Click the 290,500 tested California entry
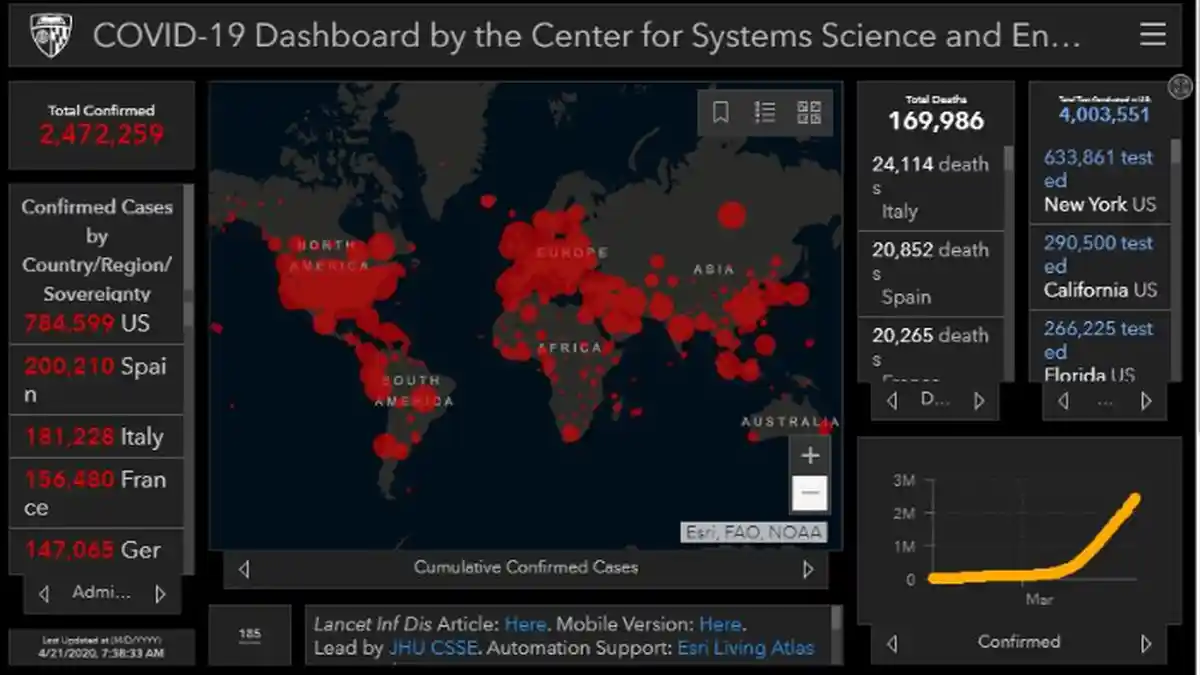This screenshot has height=675, width=1200. (x=1100, y=266)
